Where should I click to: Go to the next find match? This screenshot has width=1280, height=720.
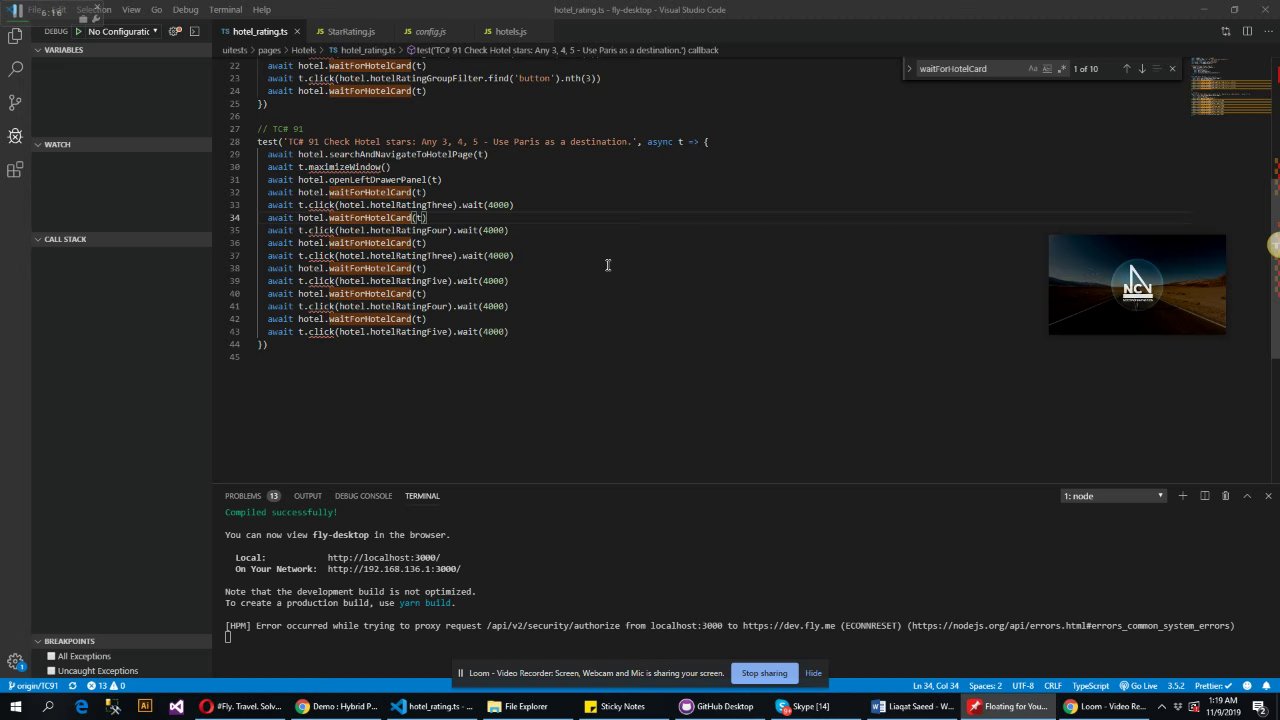pyautogui.click(x=1141, y=69)
